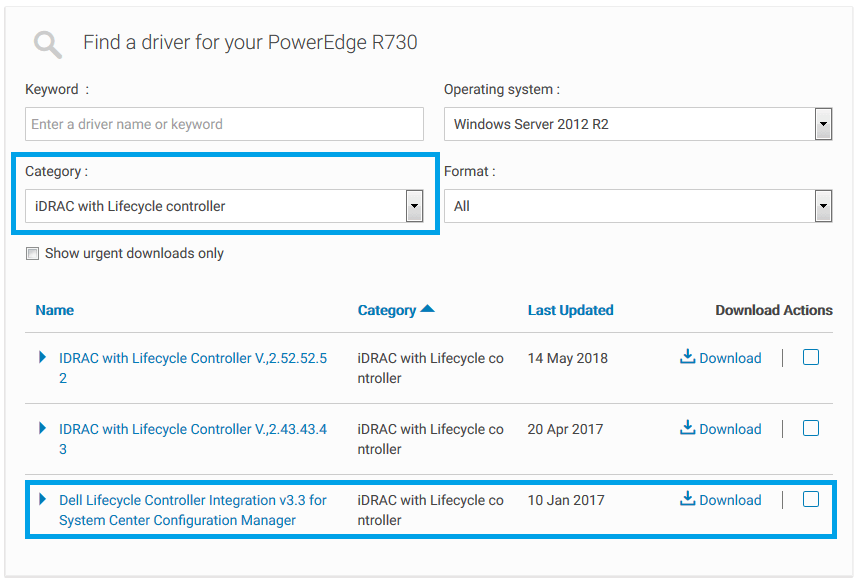Viewport: 858px width, 583px height.
Task: Check the box for IDRAC Controller V.,2.52.52.52 row
Action: click(x=811, y=356)
